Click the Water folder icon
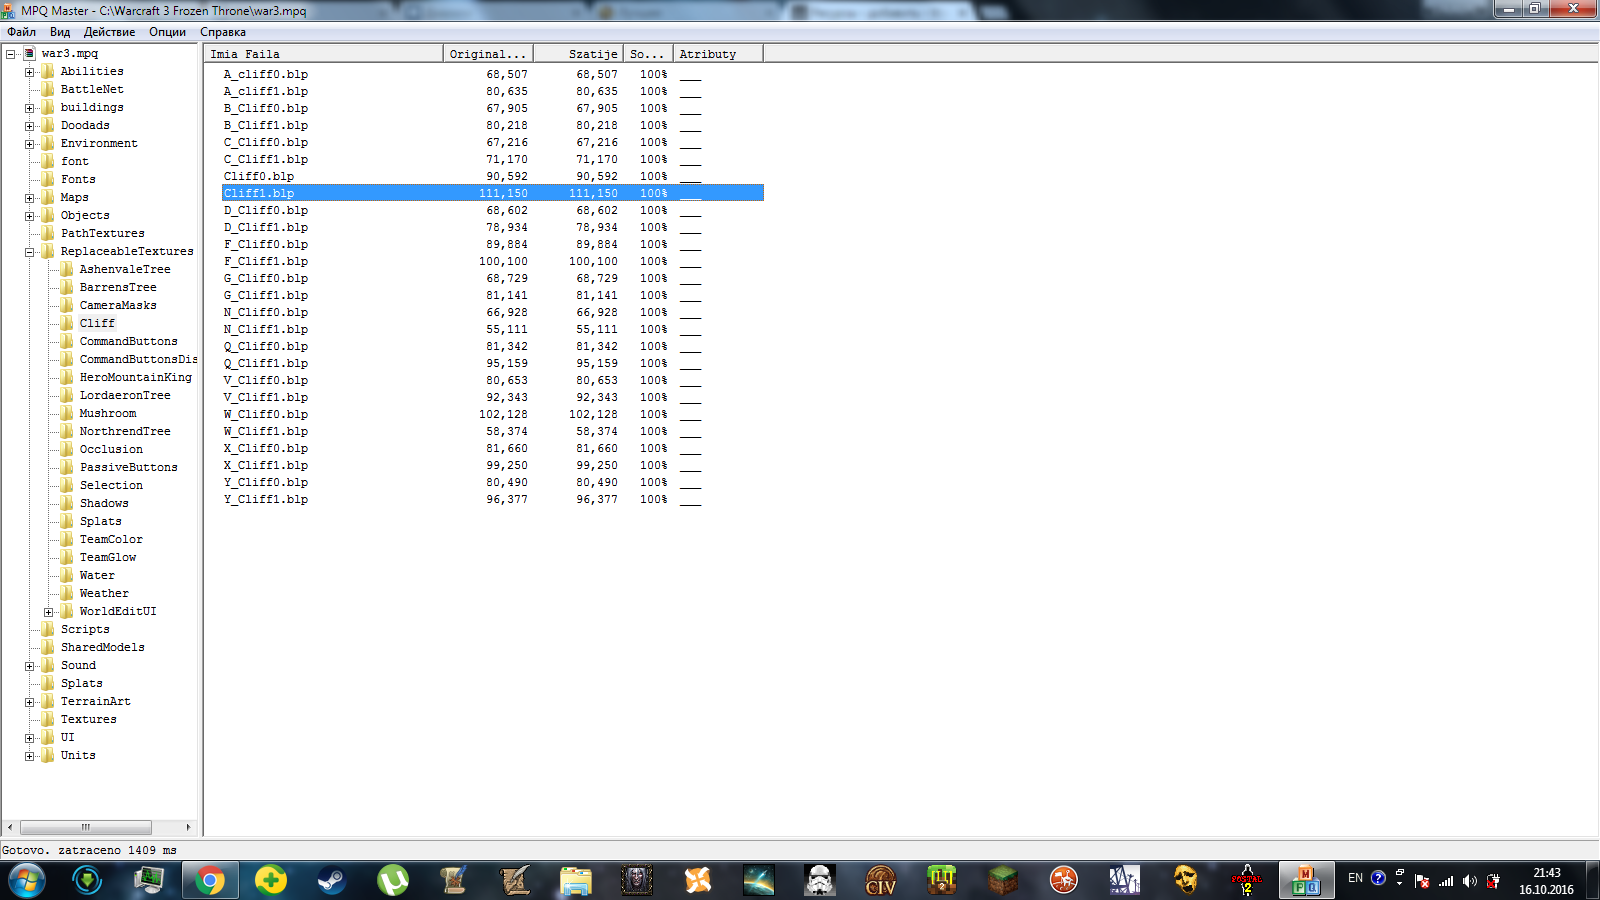The image size is (1600, 900). pyautogui.click(x=67, y=576)
